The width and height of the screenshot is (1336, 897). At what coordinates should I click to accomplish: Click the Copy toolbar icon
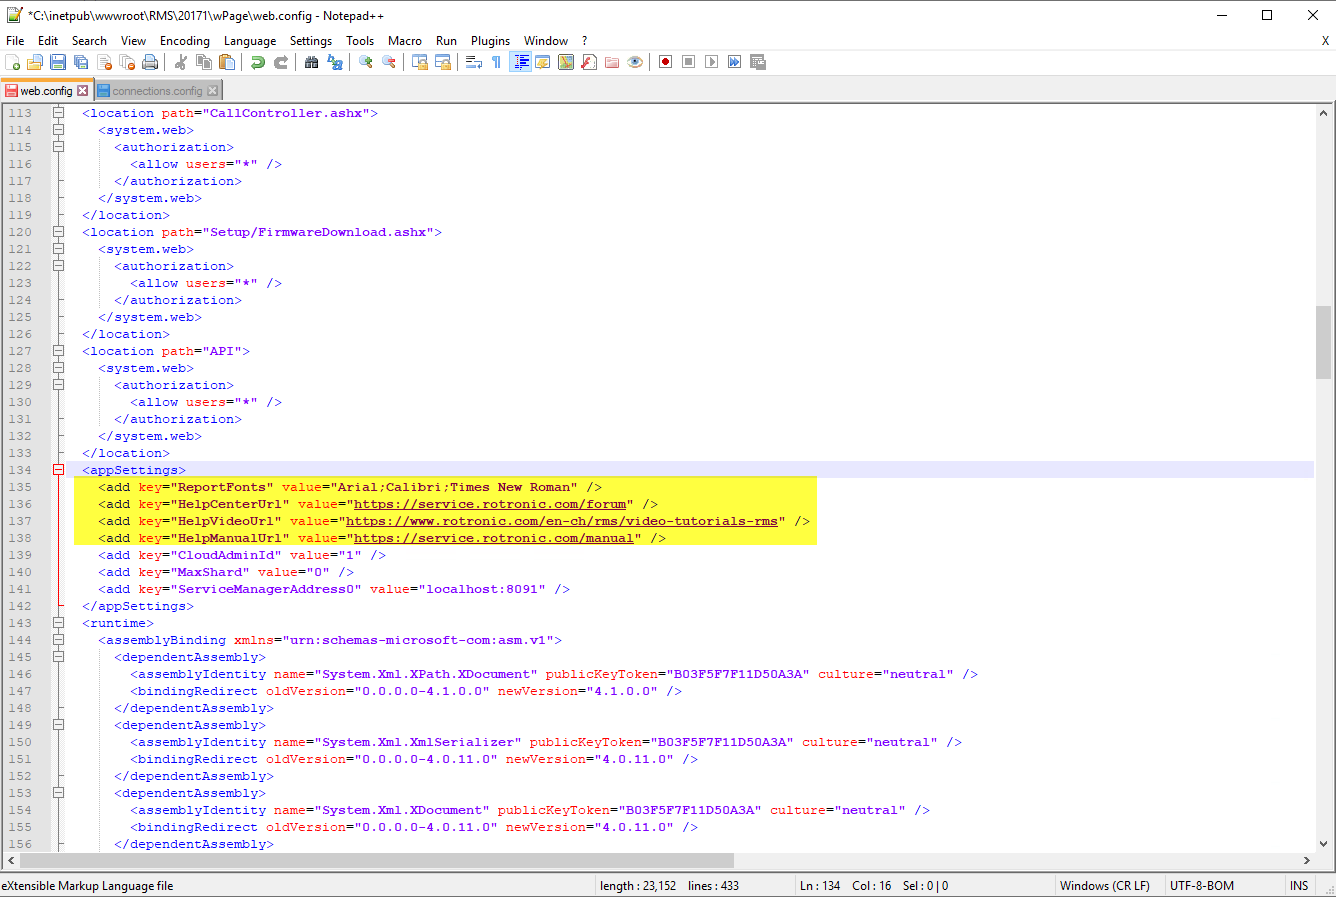(204, 62)
